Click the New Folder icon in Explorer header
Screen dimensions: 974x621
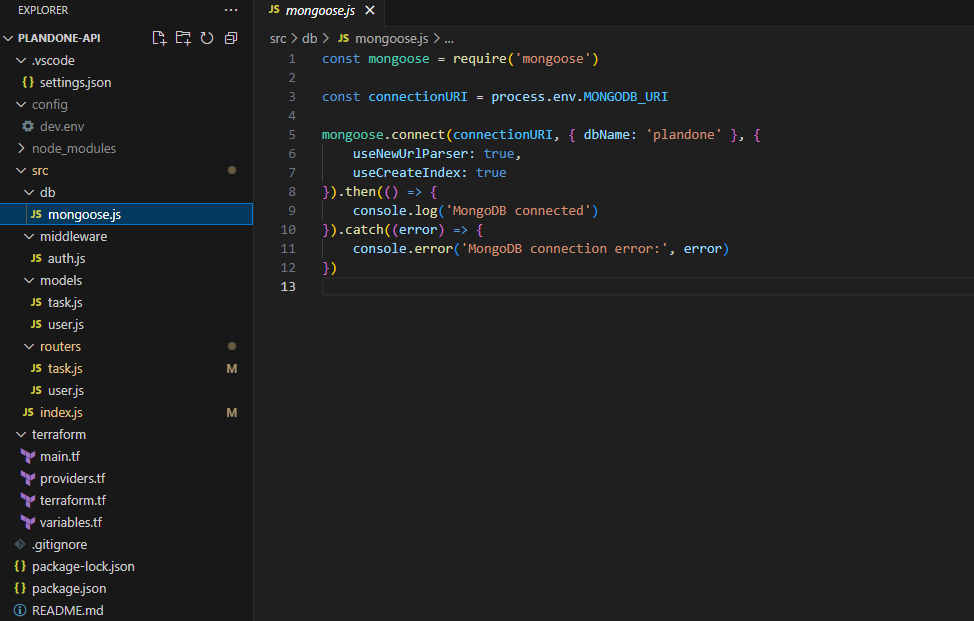click(x=183, y=38)
